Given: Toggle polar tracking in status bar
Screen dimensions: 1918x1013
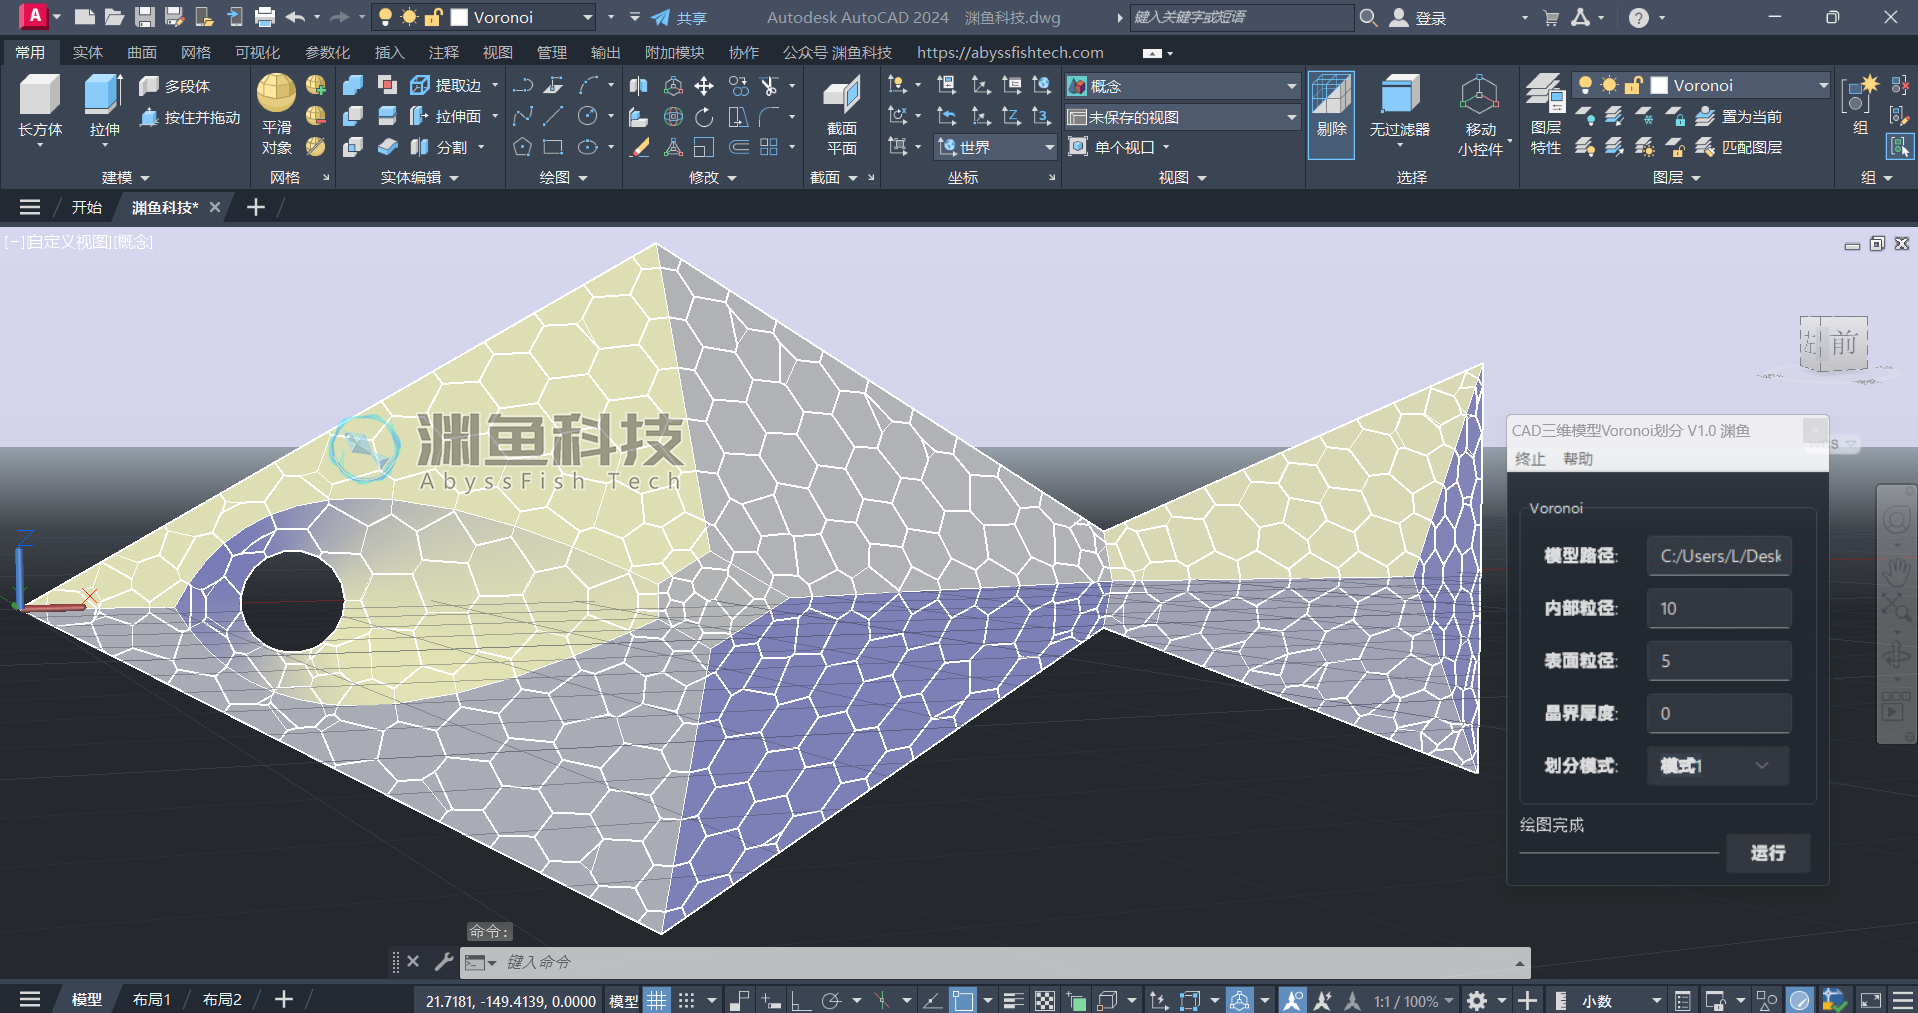Looking at the screenshot, I should 831,1000.
